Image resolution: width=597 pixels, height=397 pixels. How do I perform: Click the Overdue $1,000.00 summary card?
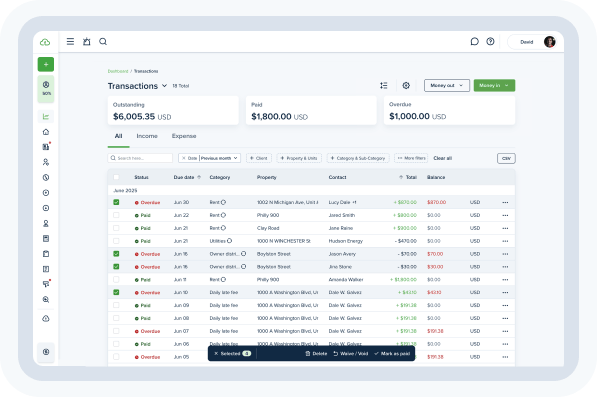449,110
